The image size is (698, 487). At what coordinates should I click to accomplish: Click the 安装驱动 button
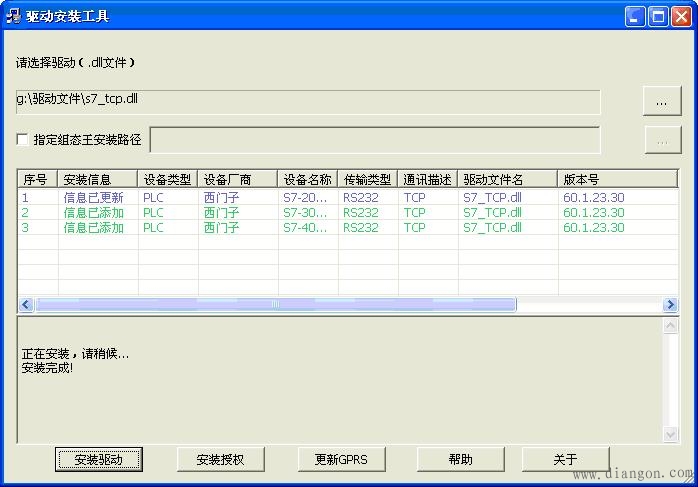tap(99, 459)
